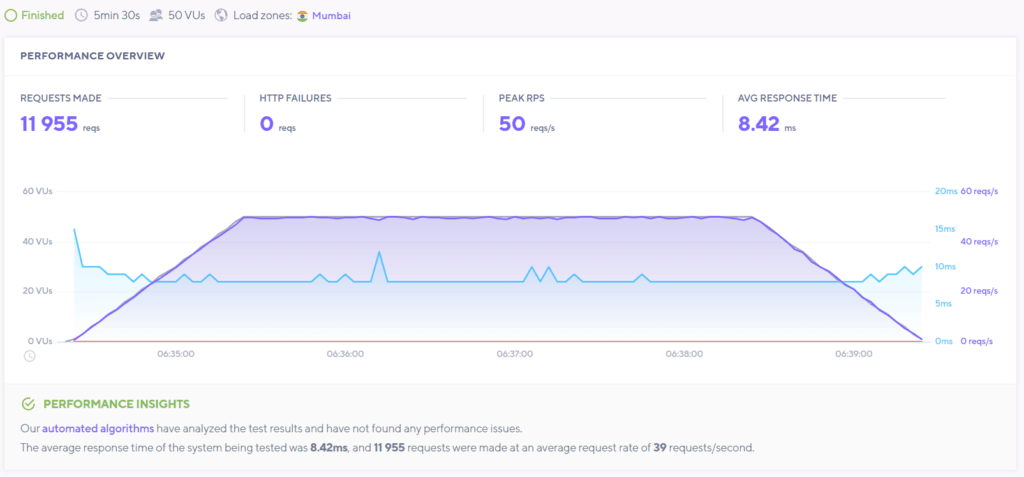Click the 06:35:00 time axis label

pyautogui.click(x=176, y=354)
